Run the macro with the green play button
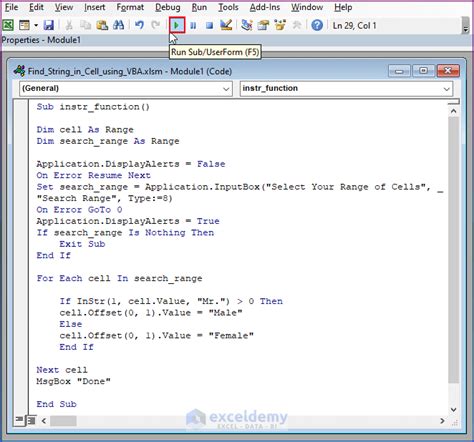Image resolution: width=474 pixels, height=442 pixels. click(177, 25)
